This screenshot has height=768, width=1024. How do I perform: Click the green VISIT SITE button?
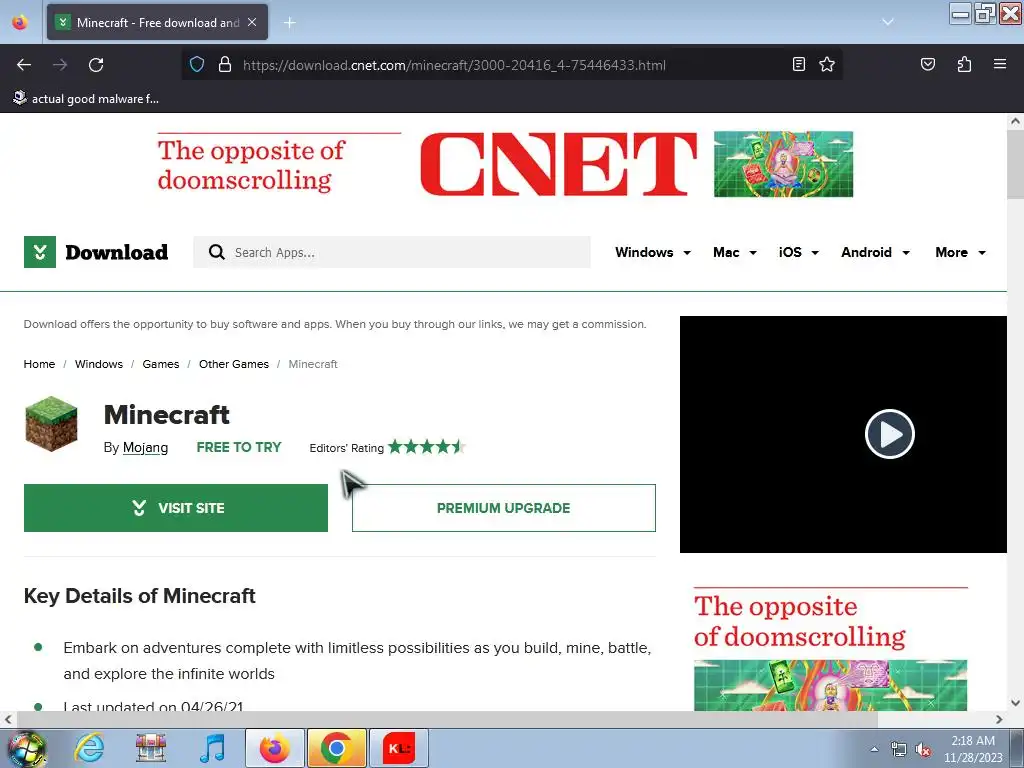click(x=176, y=508)
